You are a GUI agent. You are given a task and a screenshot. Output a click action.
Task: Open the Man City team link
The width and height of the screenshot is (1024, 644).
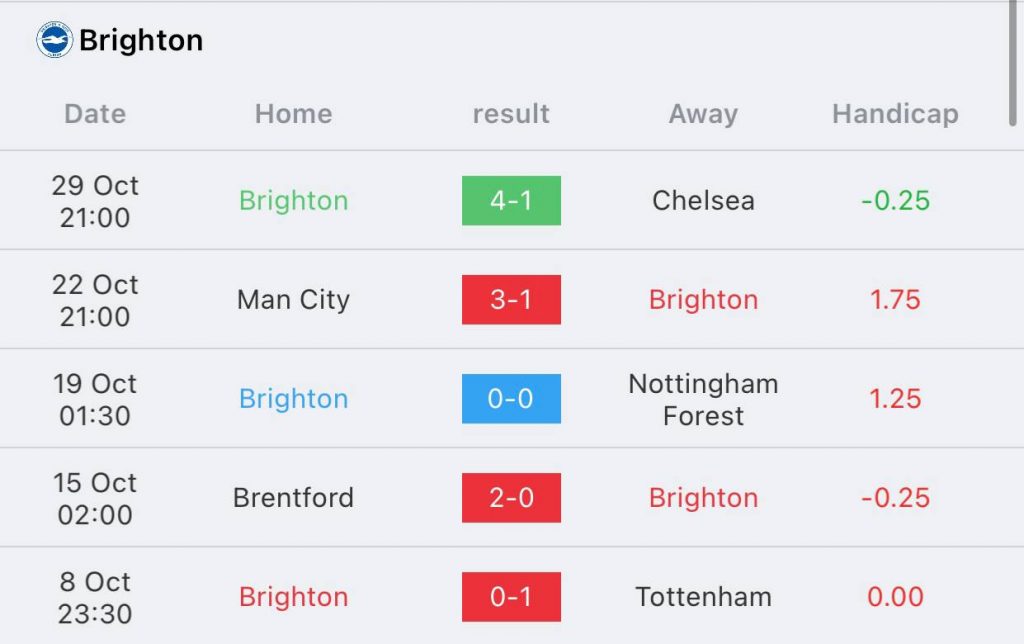pyautogui.click(x=293, y=300)
